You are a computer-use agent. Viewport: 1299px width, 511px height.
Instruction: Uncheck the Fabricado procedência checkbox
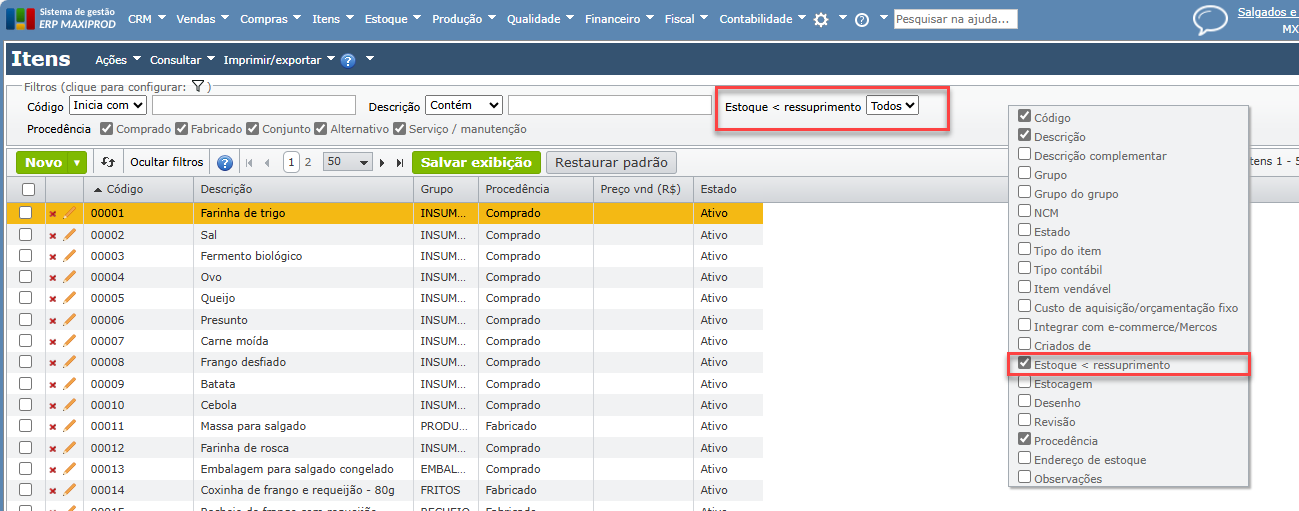click(x=181, y=129)
